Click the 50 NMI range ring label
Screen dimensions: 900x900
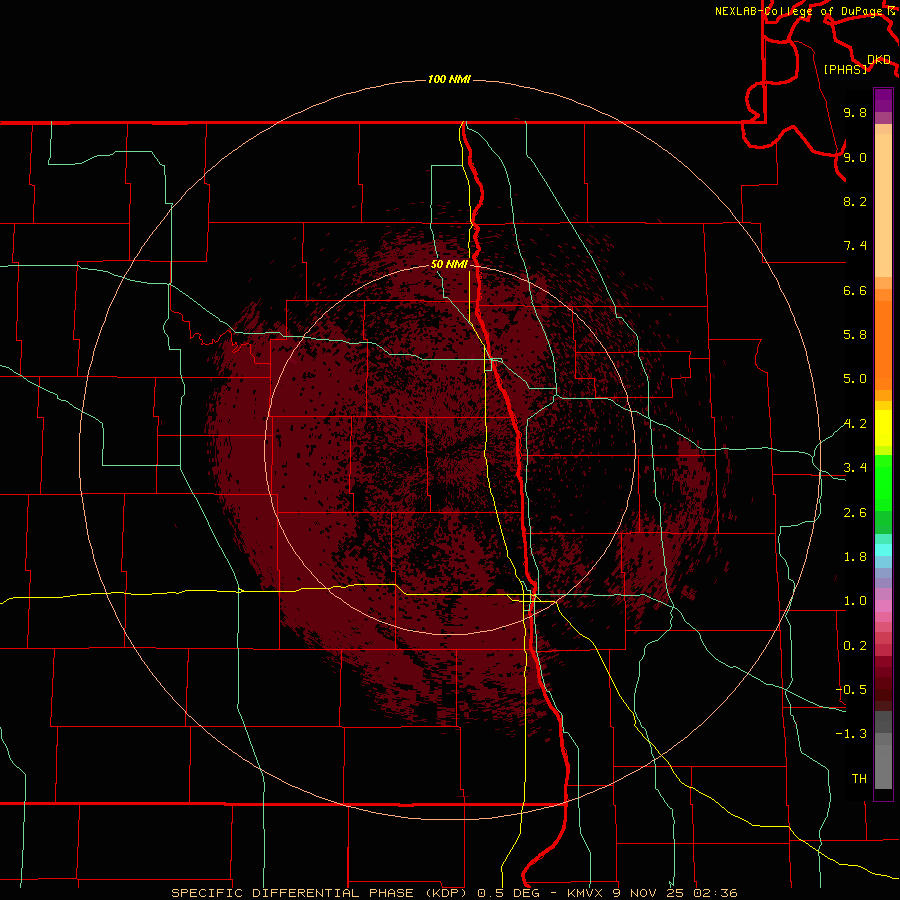449,264
